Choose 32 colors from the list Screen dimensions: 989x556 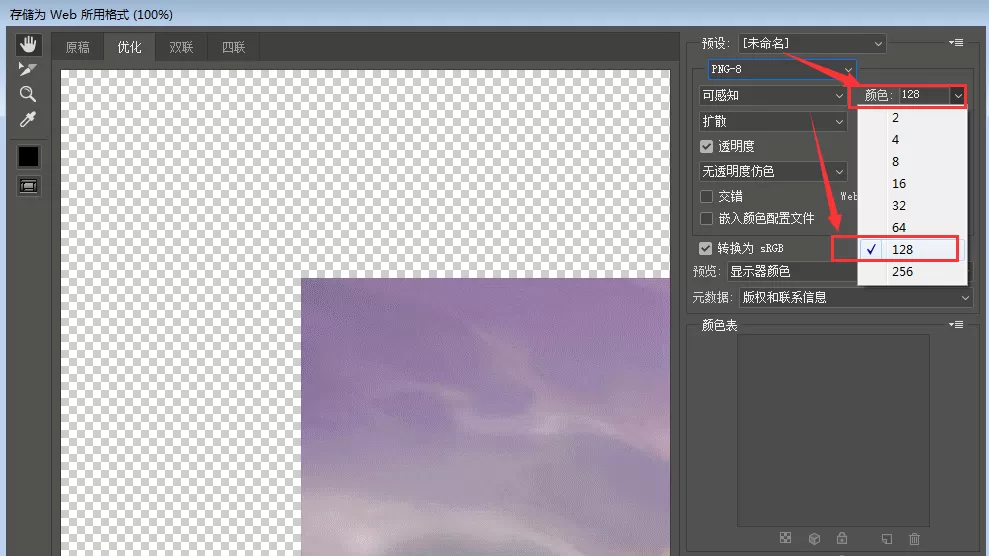click(x=912, y=206)
